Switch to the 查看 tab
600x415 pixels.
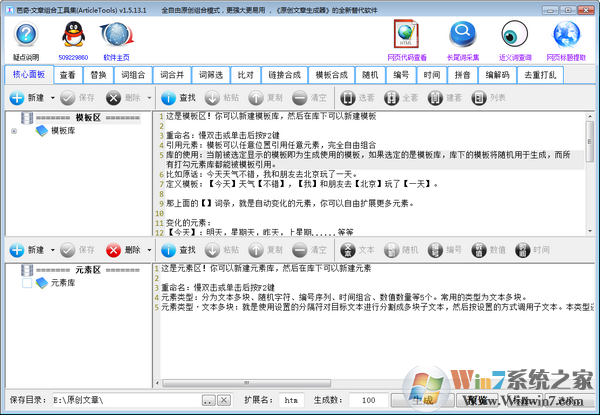(x=68, y=75)
